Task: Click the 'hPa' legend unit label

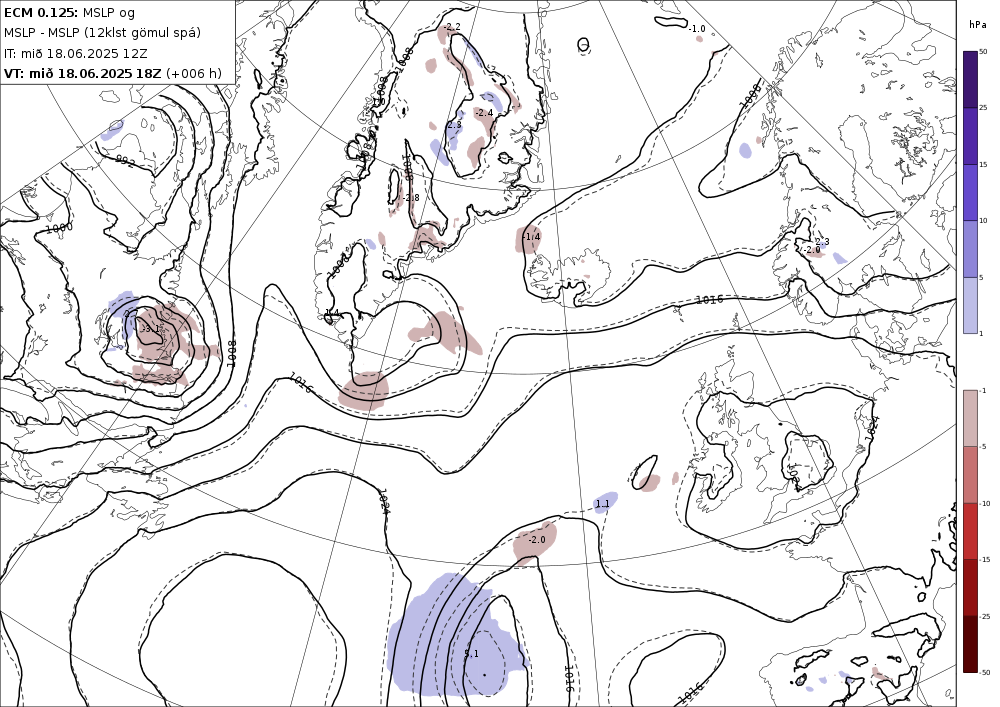Action: pos(977,25)
